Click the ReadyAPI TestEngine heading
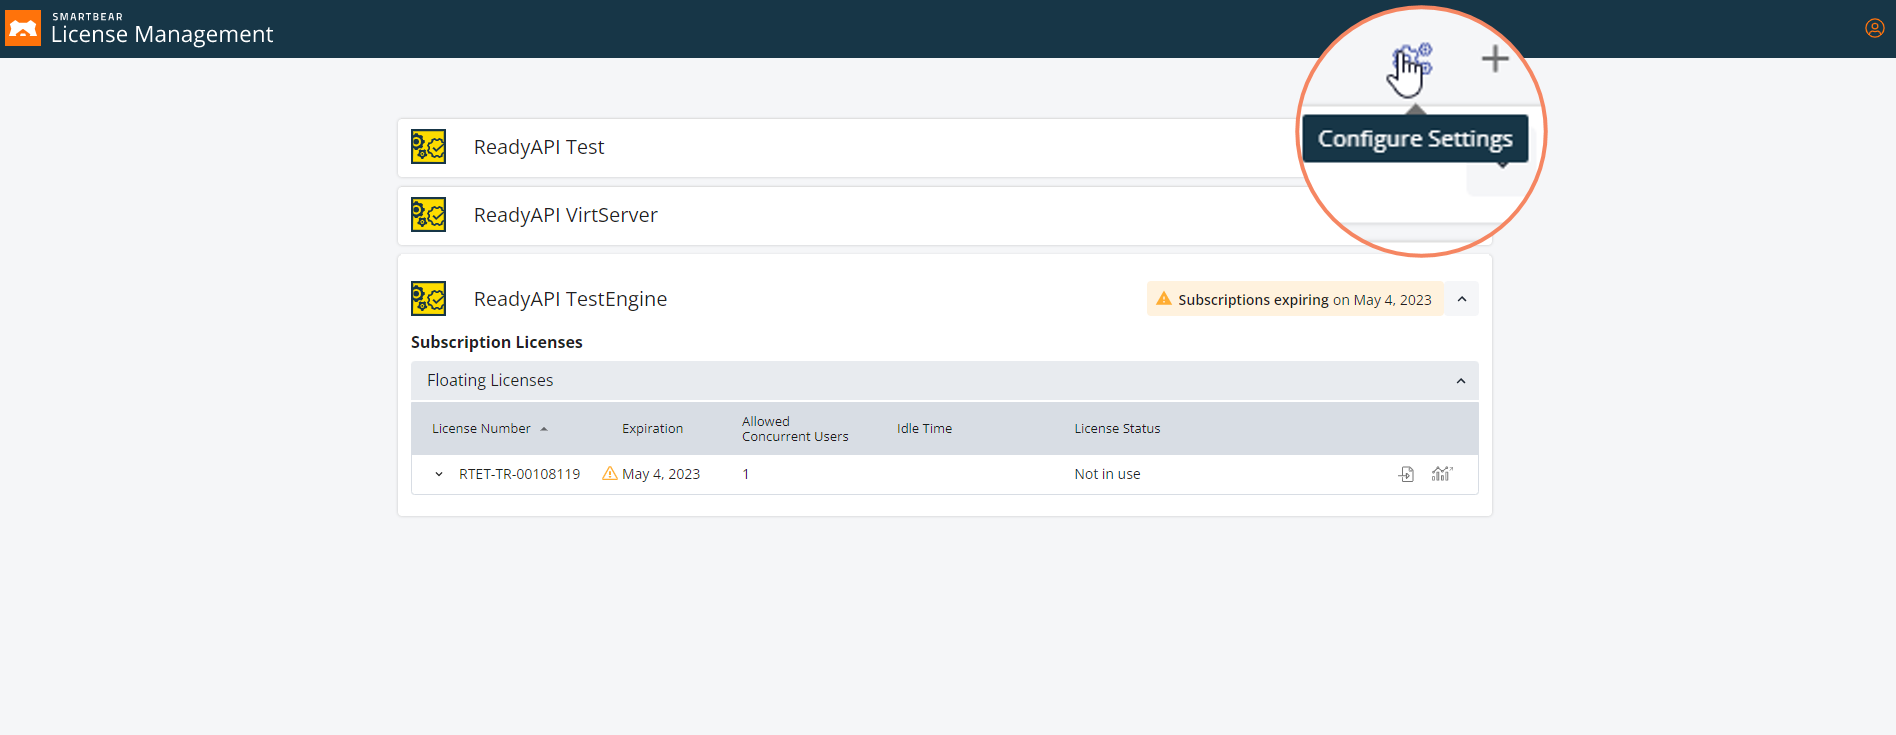 pos(570,299)
